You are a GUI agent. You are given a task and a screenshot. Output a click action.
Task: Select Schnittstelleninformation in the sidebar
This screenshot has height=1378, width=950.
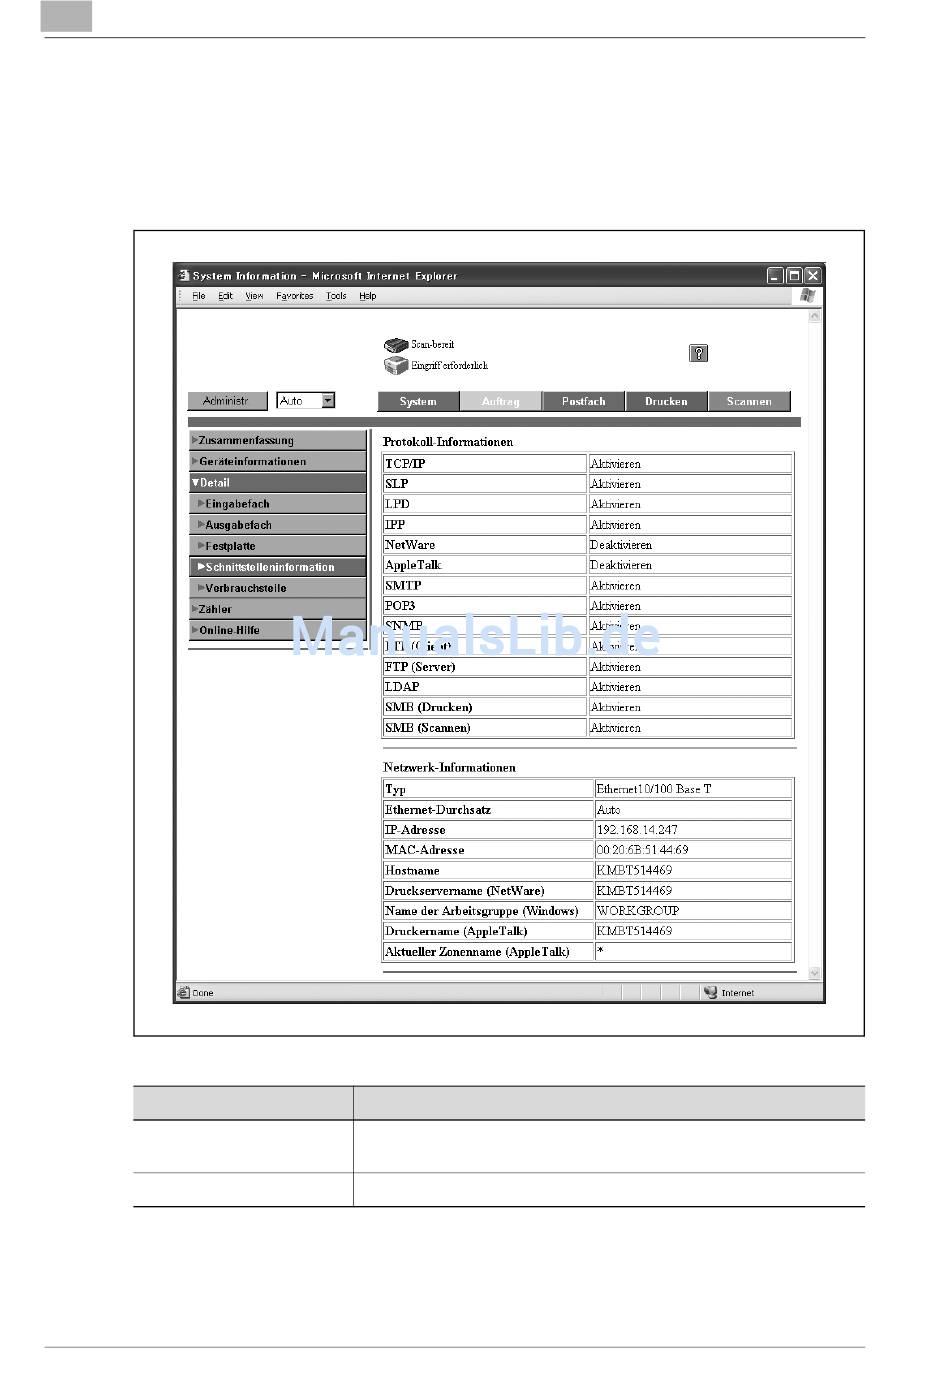[x=278, y=567]
